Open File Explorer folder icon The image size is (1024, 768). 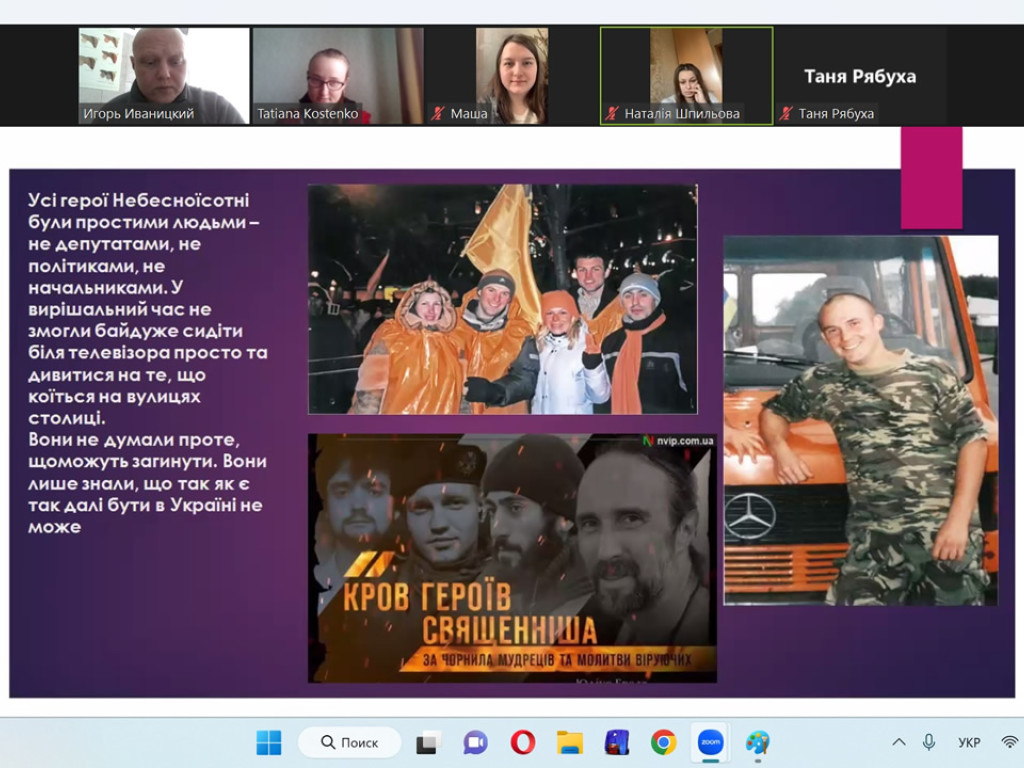(x=569, y=743)
